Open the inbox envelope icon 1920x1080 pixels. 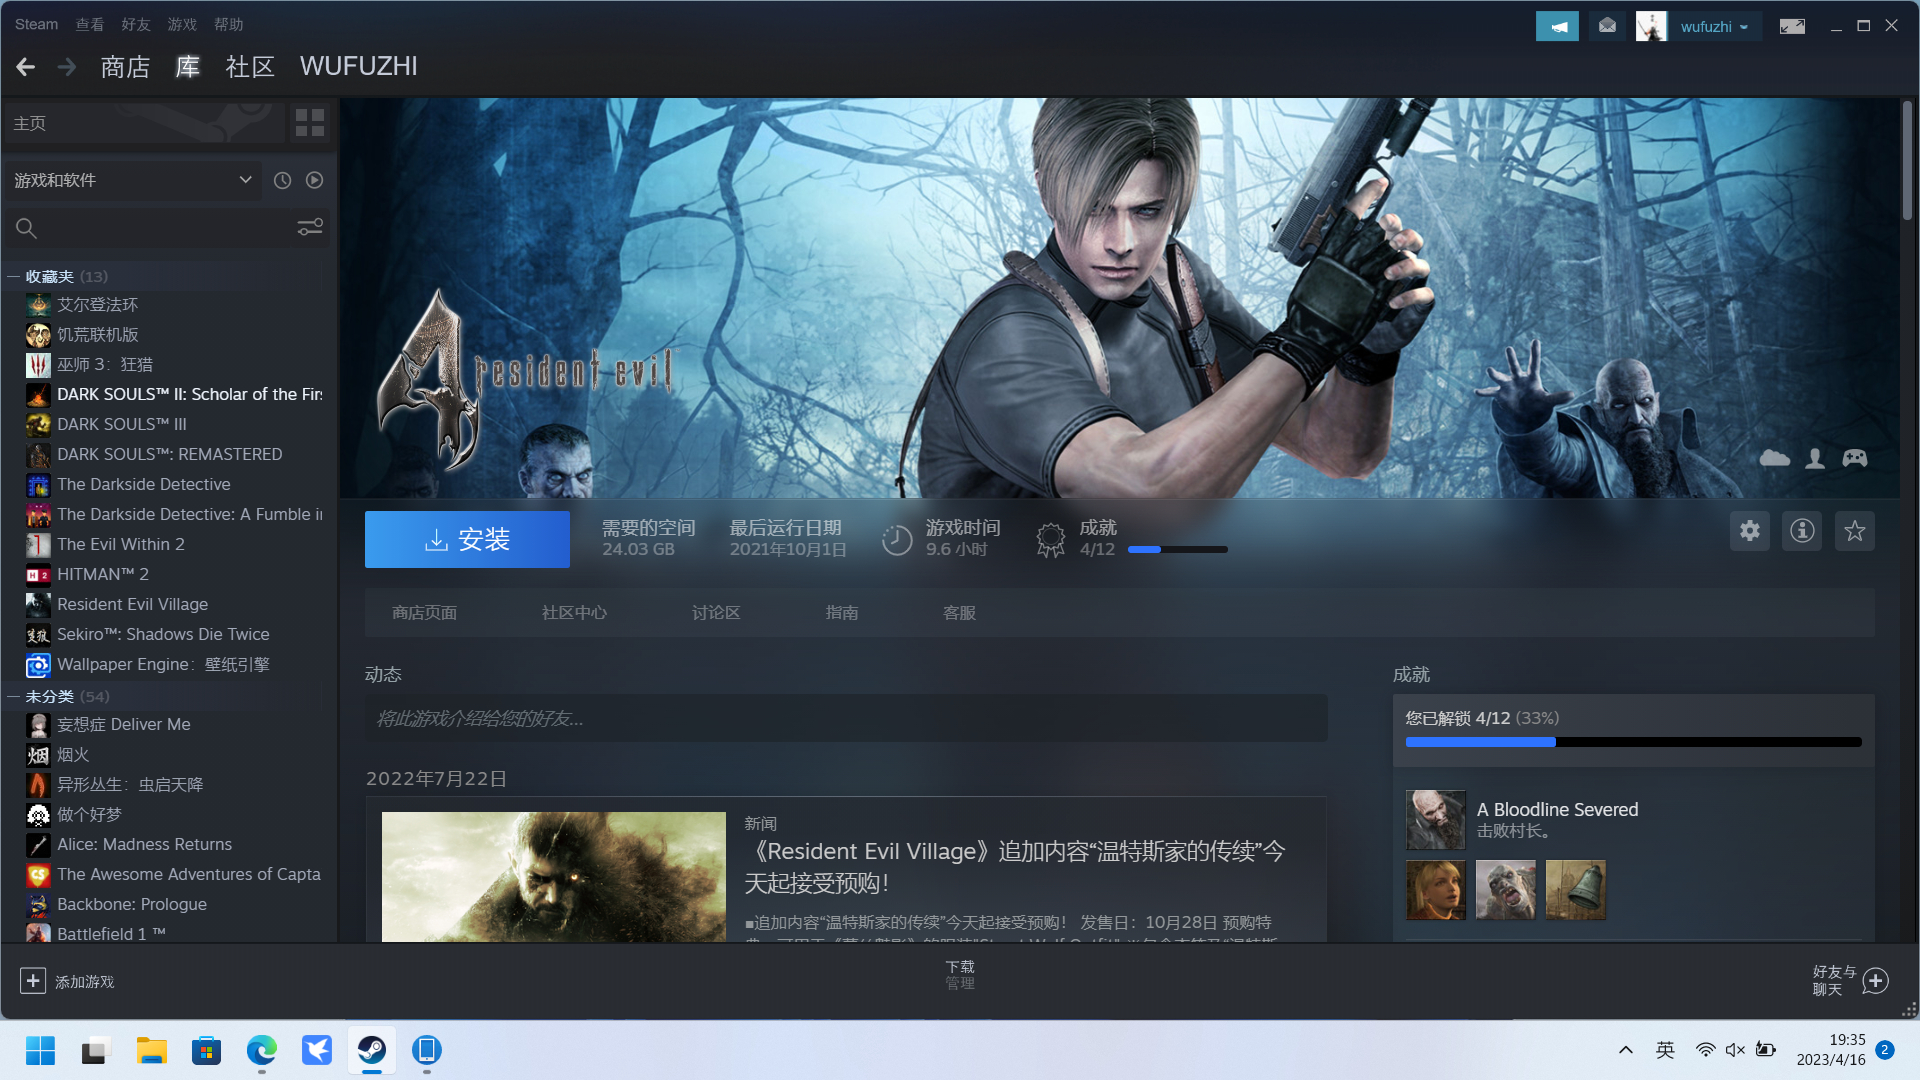[1607, 26]
